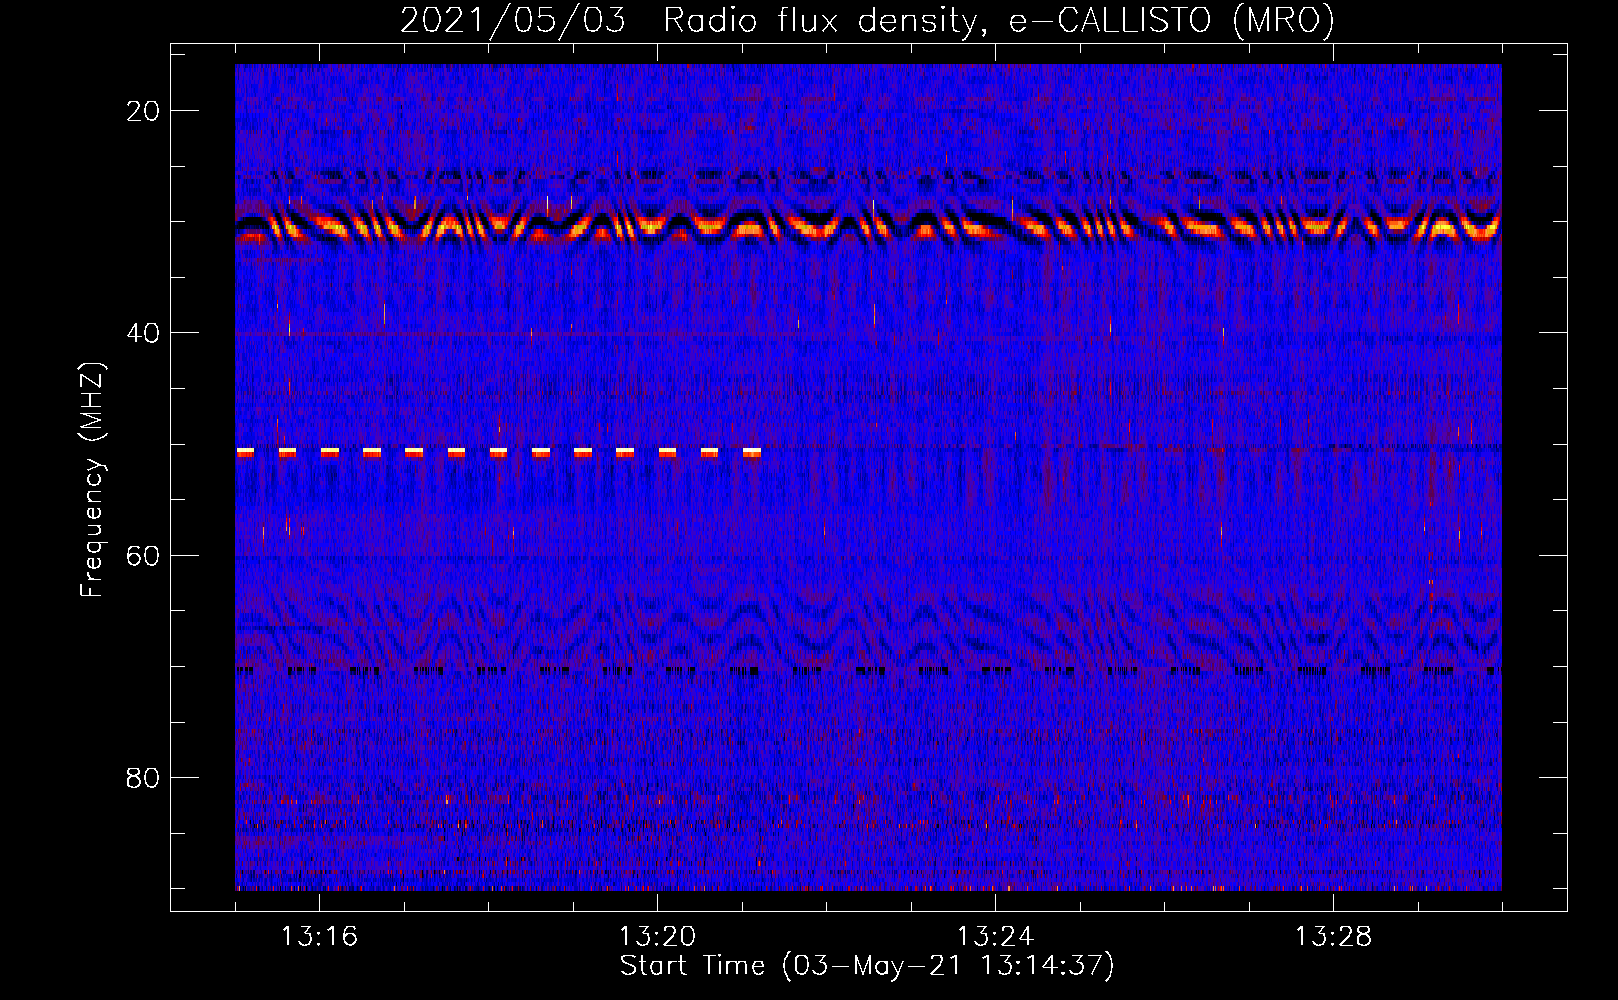Screen dimensions: 1618x1000
Task: Click the dashed red-white line near 50 MHz
Action: 499,453
